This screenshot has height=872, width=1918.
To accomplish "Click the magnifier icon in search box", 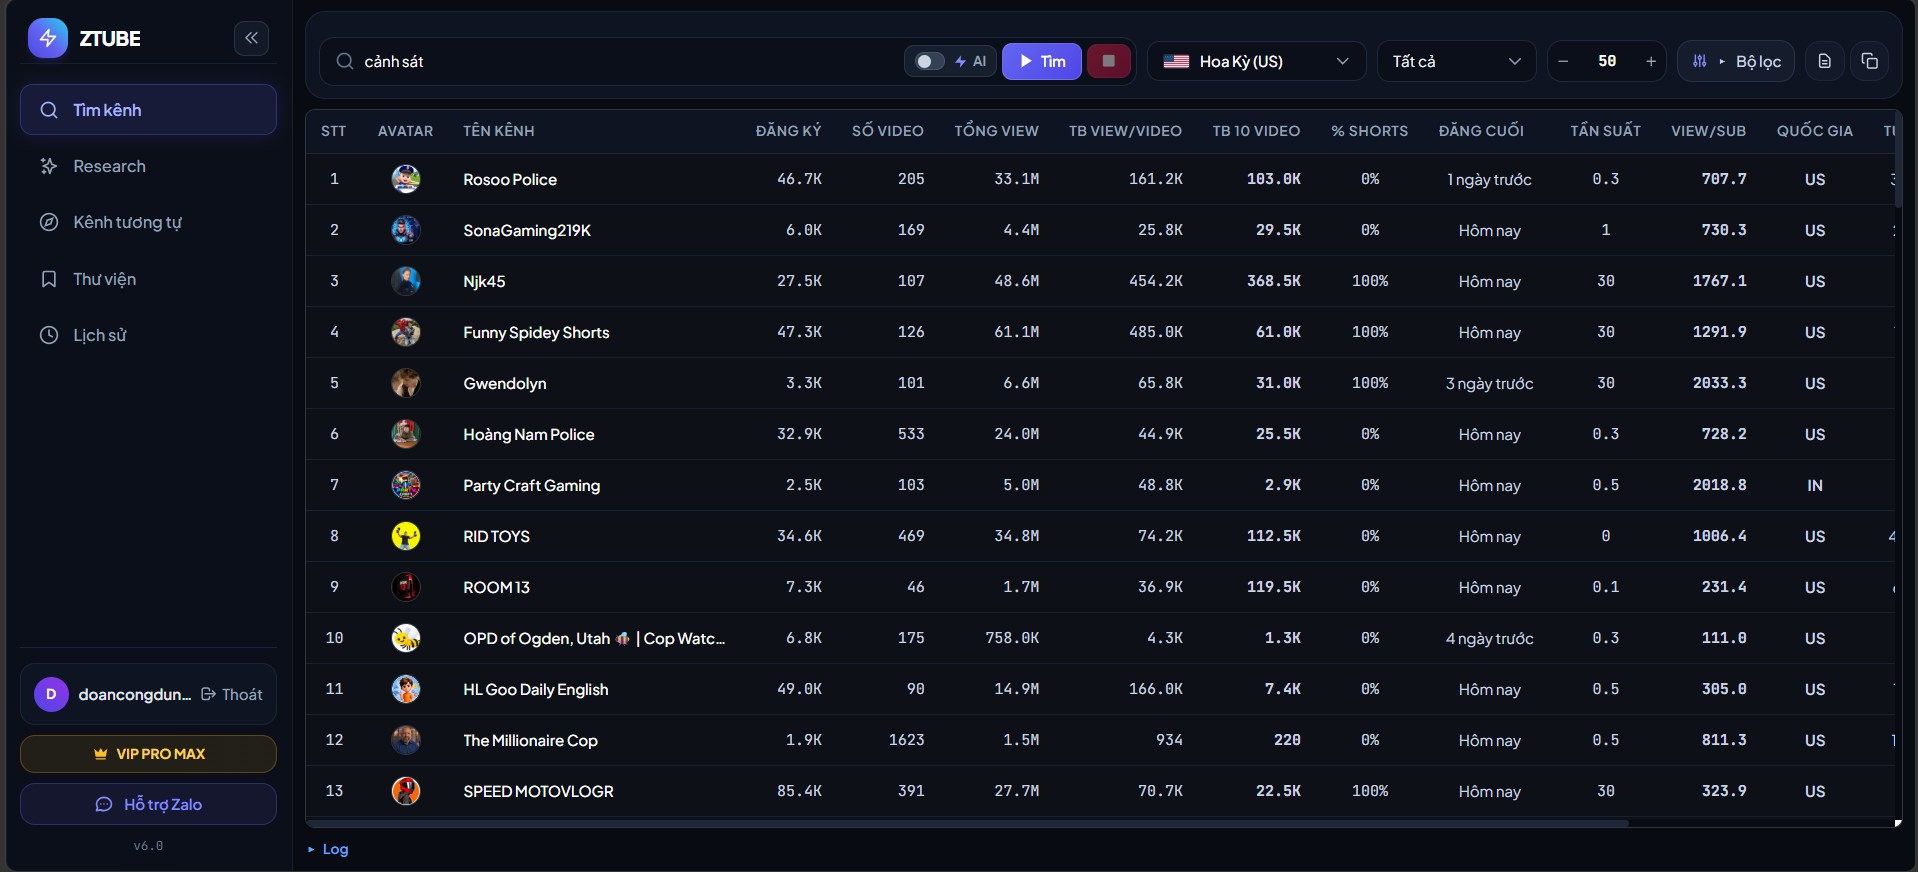I will click(x=345, y=61).
